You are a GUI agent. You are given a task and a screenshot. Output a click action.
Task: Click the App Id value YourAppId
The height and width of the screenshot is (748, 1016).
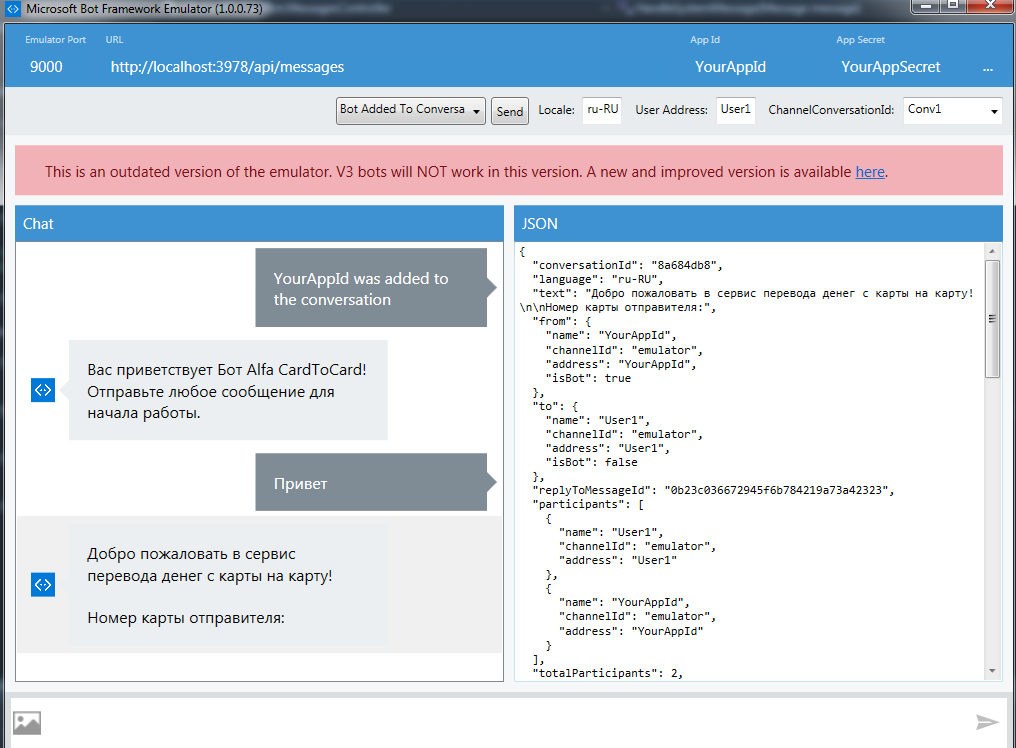[730, 67]
